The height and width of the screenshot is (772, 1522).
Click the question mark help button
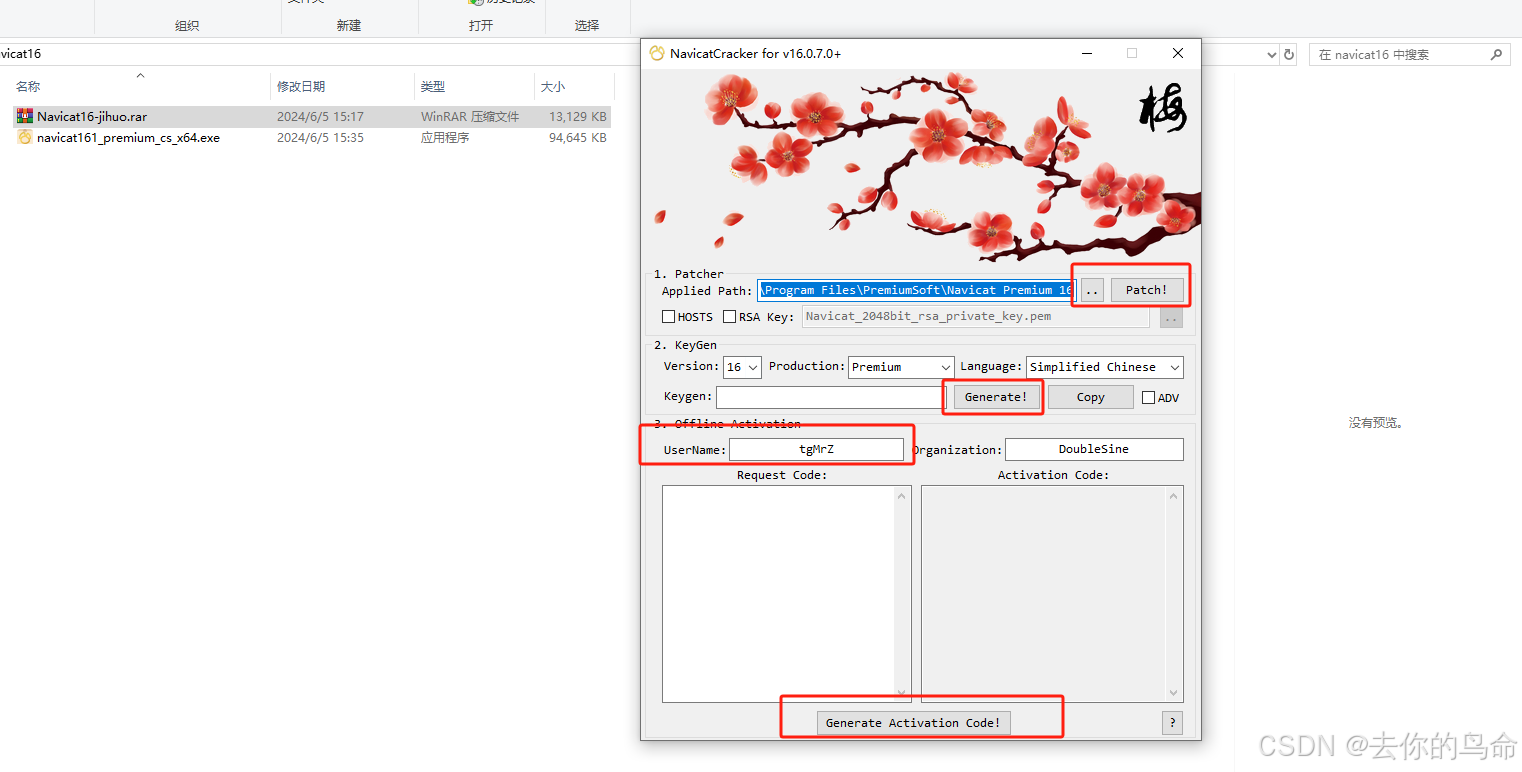pyautogui.click(x=1173, y=723)
